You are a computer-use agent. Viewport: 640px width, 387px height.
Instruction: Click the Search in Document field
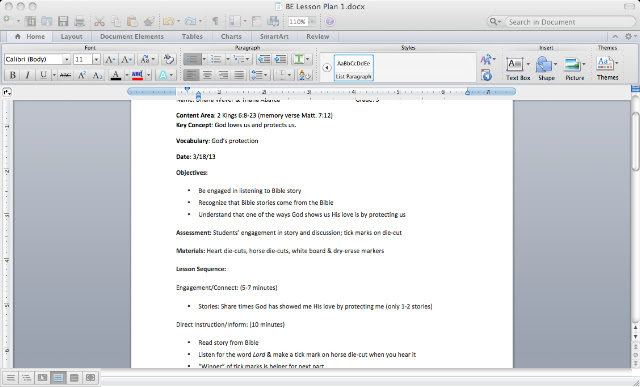coord(570,22)
